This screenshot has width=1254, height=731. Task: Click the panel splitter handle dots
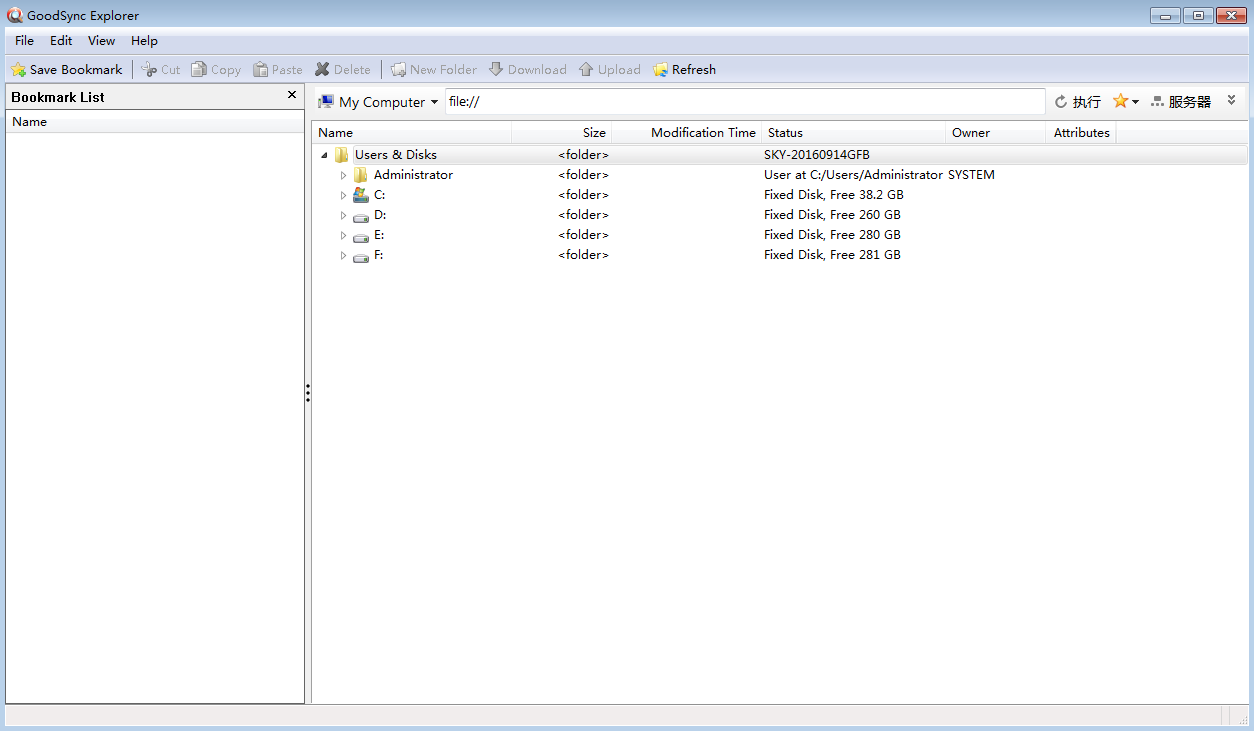(308, 393)
